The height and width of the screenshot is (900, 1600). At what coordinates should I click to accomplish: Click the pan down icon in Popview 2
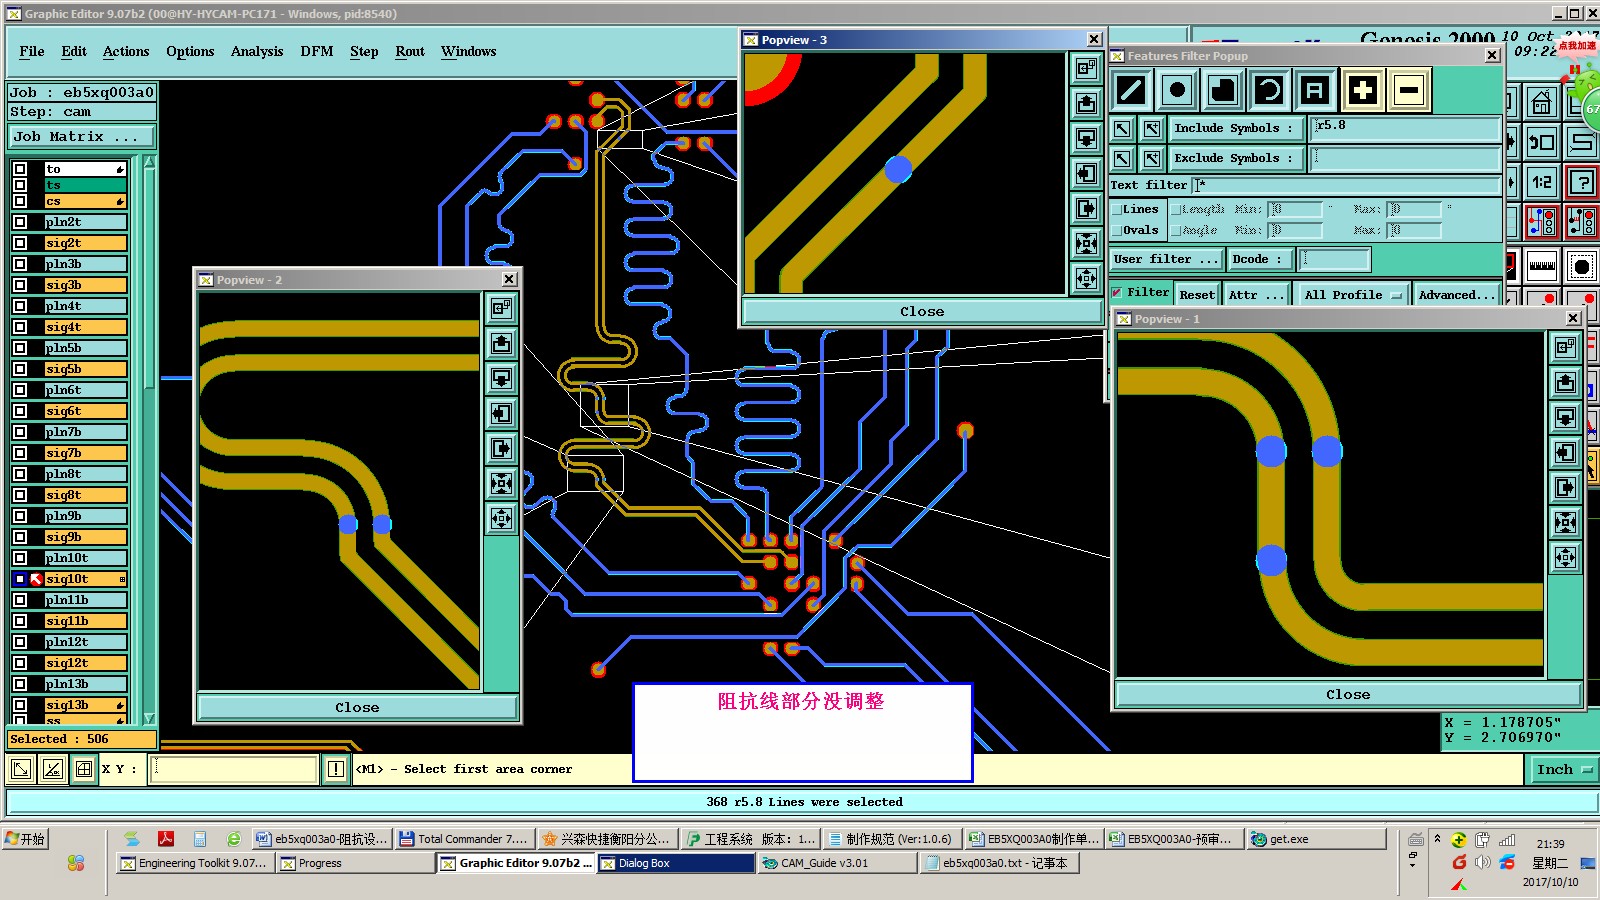coord(502,379)
